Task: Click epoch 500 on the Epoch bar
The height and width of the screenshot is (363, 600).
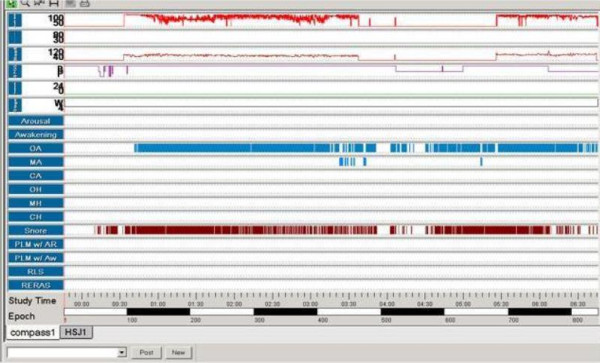Action: pos(386,320)
